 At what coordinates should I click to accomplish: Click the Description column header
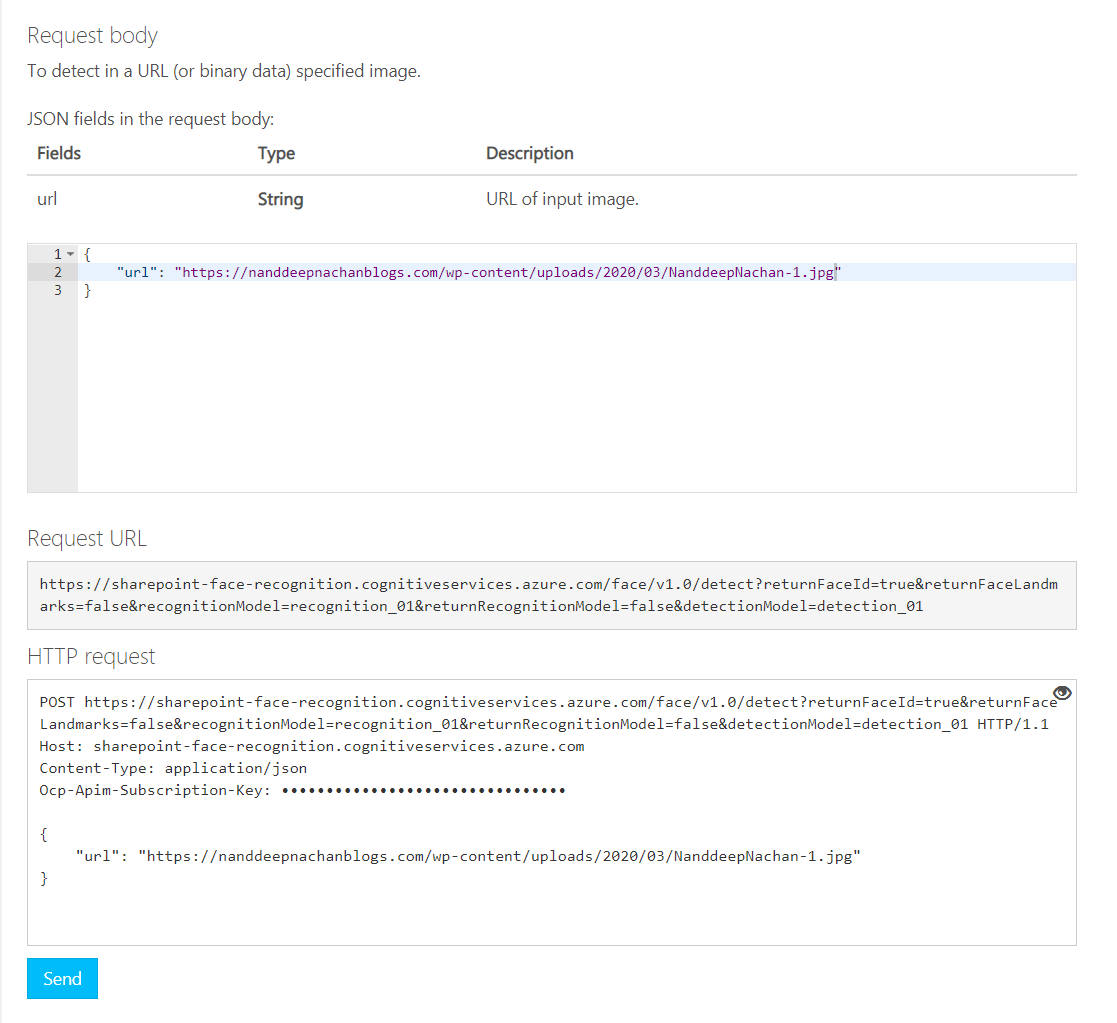coord(529,153)
